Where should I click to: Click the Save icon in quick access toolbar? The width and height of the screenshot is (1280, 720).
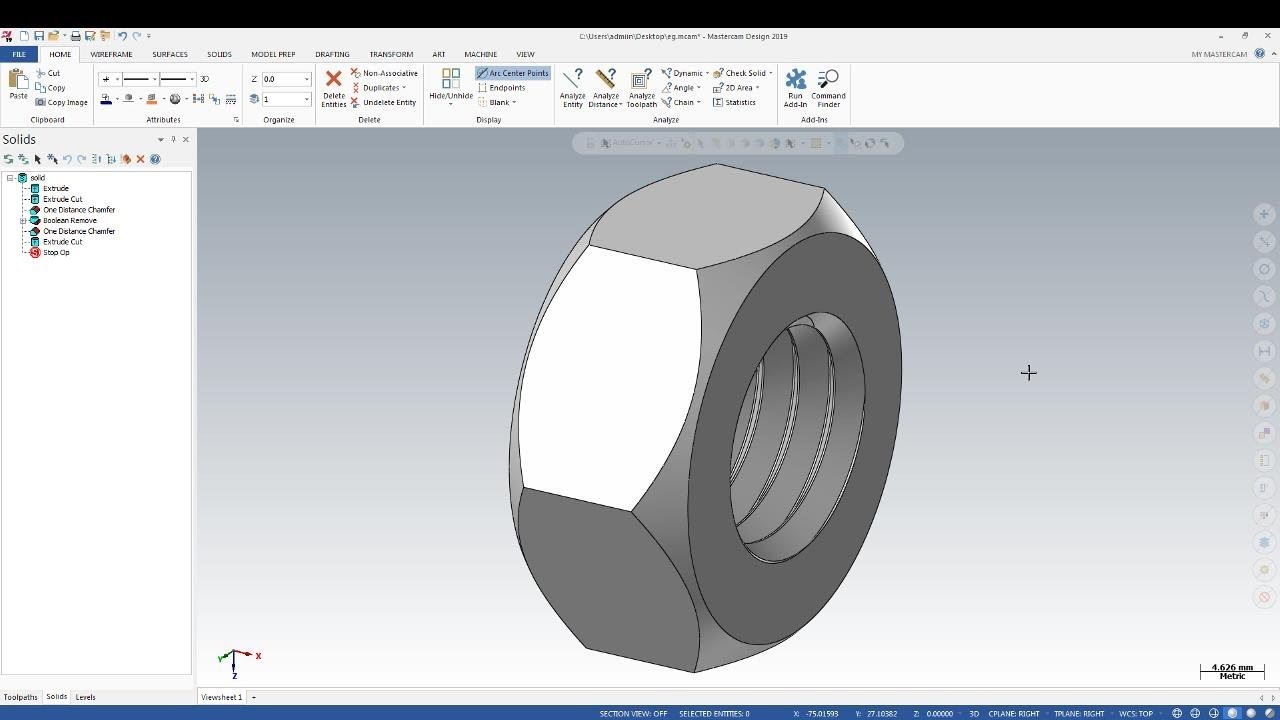tap(39, 36)
